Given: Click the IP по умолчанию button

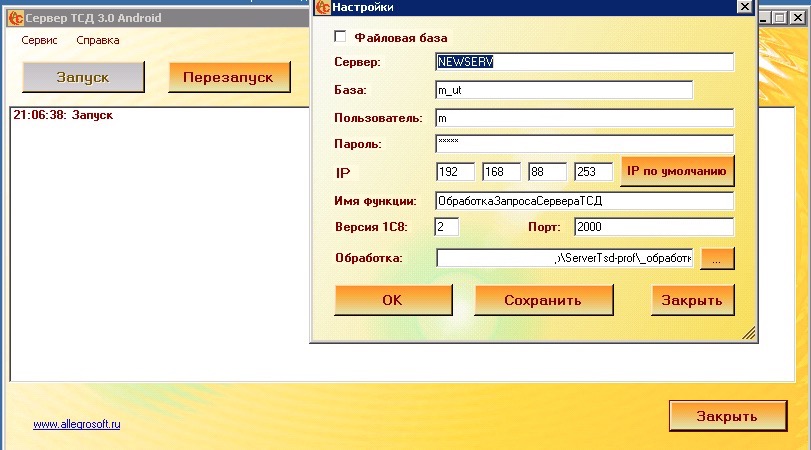Looking at the screenshot, I should pos(677,171).
